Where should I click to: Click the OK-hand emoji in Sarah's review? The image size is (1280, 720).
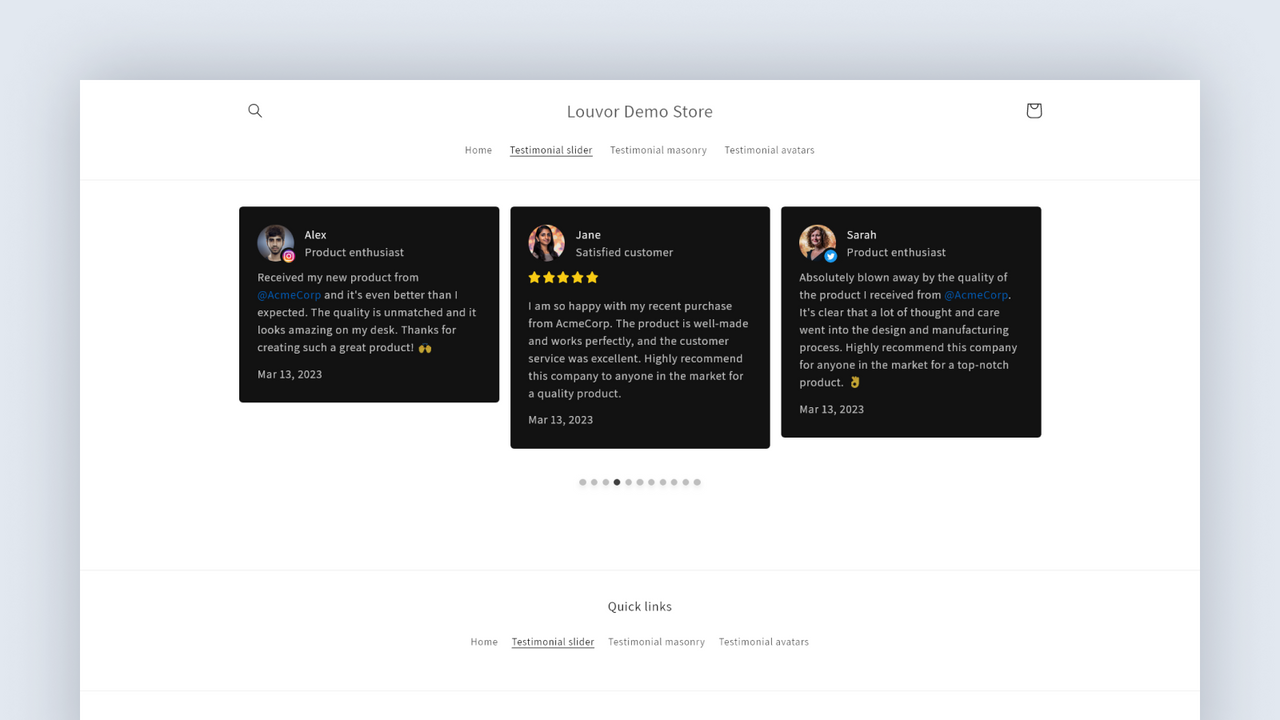(855, 383)
